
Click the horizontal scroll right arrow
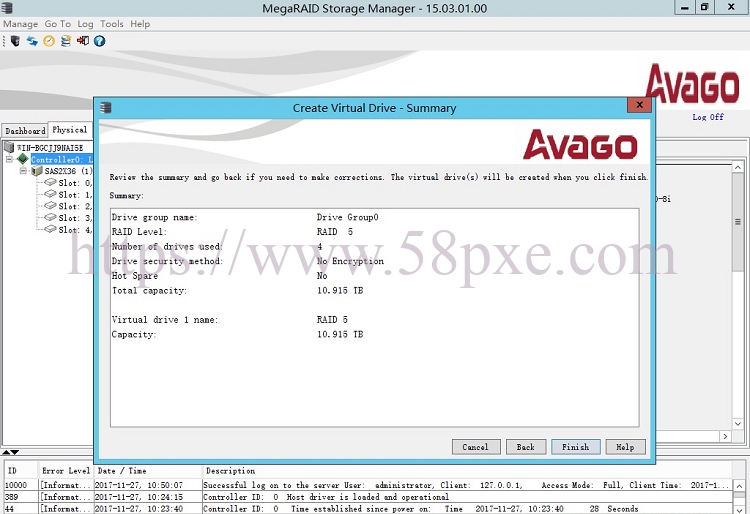pyautogui.click(x=725, y=436)
